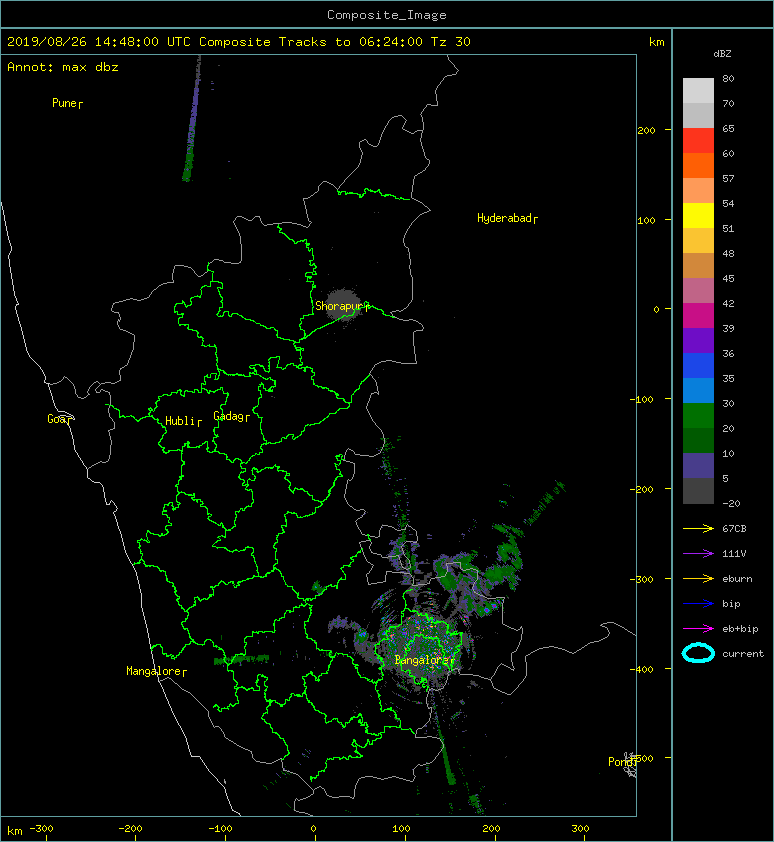Image resolution: width=774 pixels, height=842 pixels.
Task: Click the Hubli city label
Action: pos(183,421)
